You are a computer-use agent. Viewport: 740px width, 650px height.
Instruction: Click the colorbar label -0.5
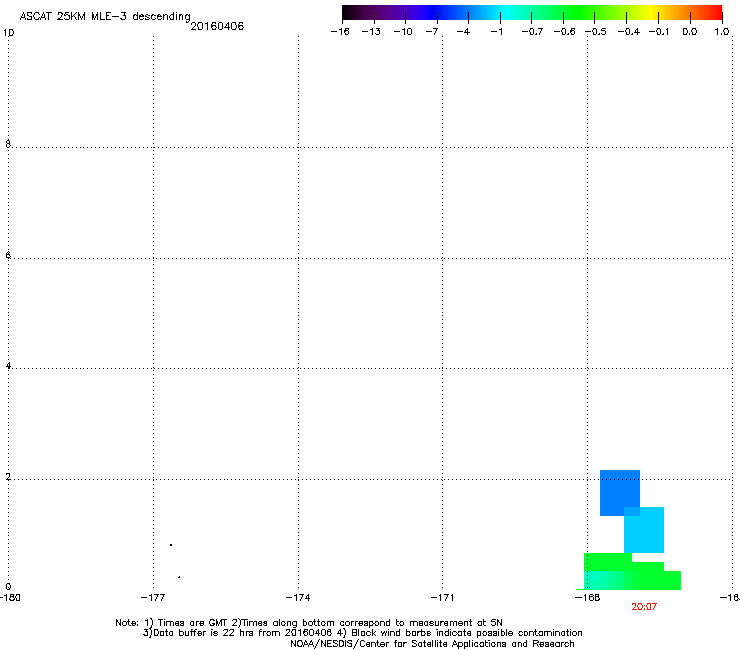(596, 32)
